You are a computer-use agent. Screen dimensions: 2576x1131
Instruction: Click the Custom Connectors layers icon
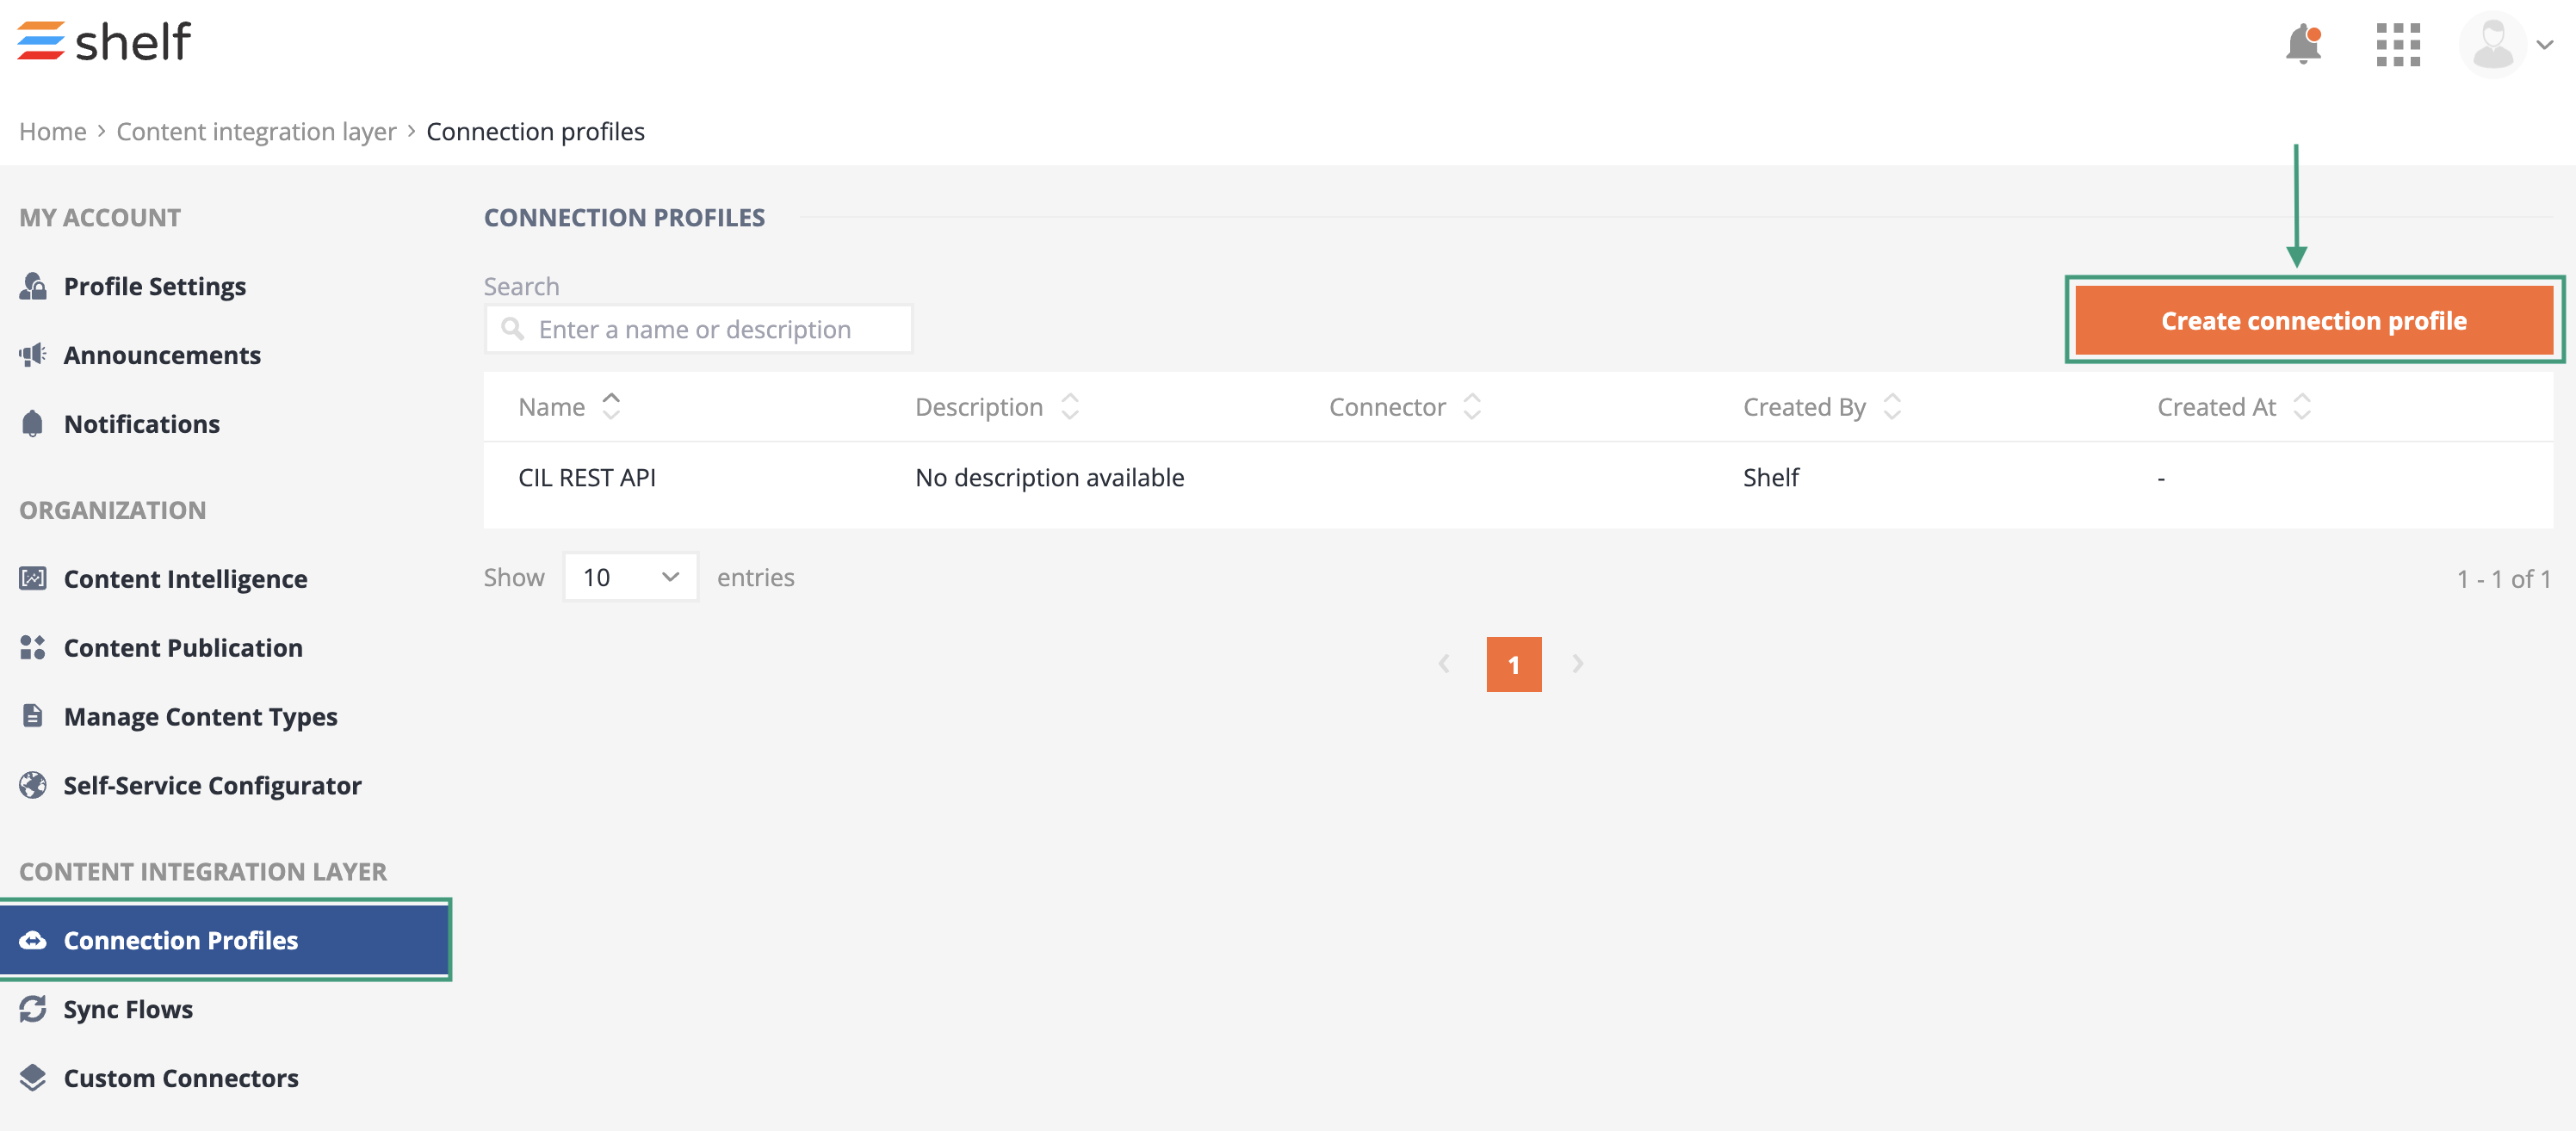(33, 1078)
